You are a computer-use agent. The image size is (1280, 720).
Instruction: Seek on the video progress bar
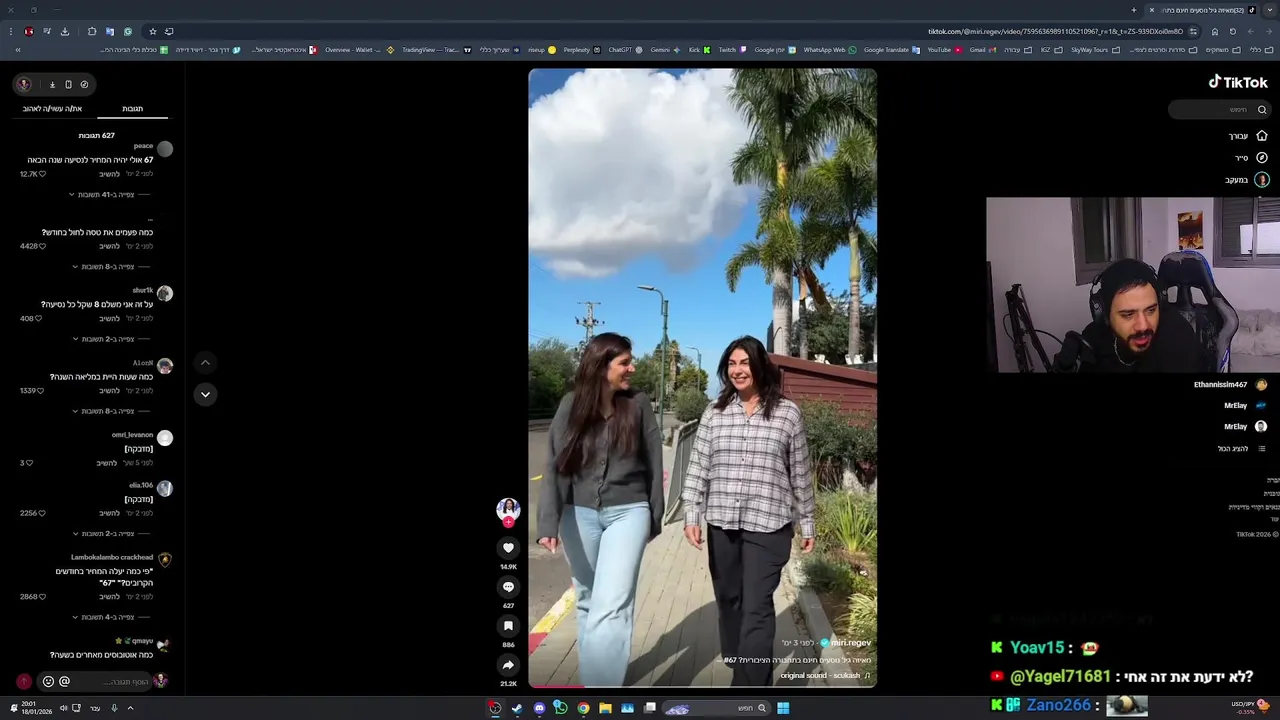point(702,686)
